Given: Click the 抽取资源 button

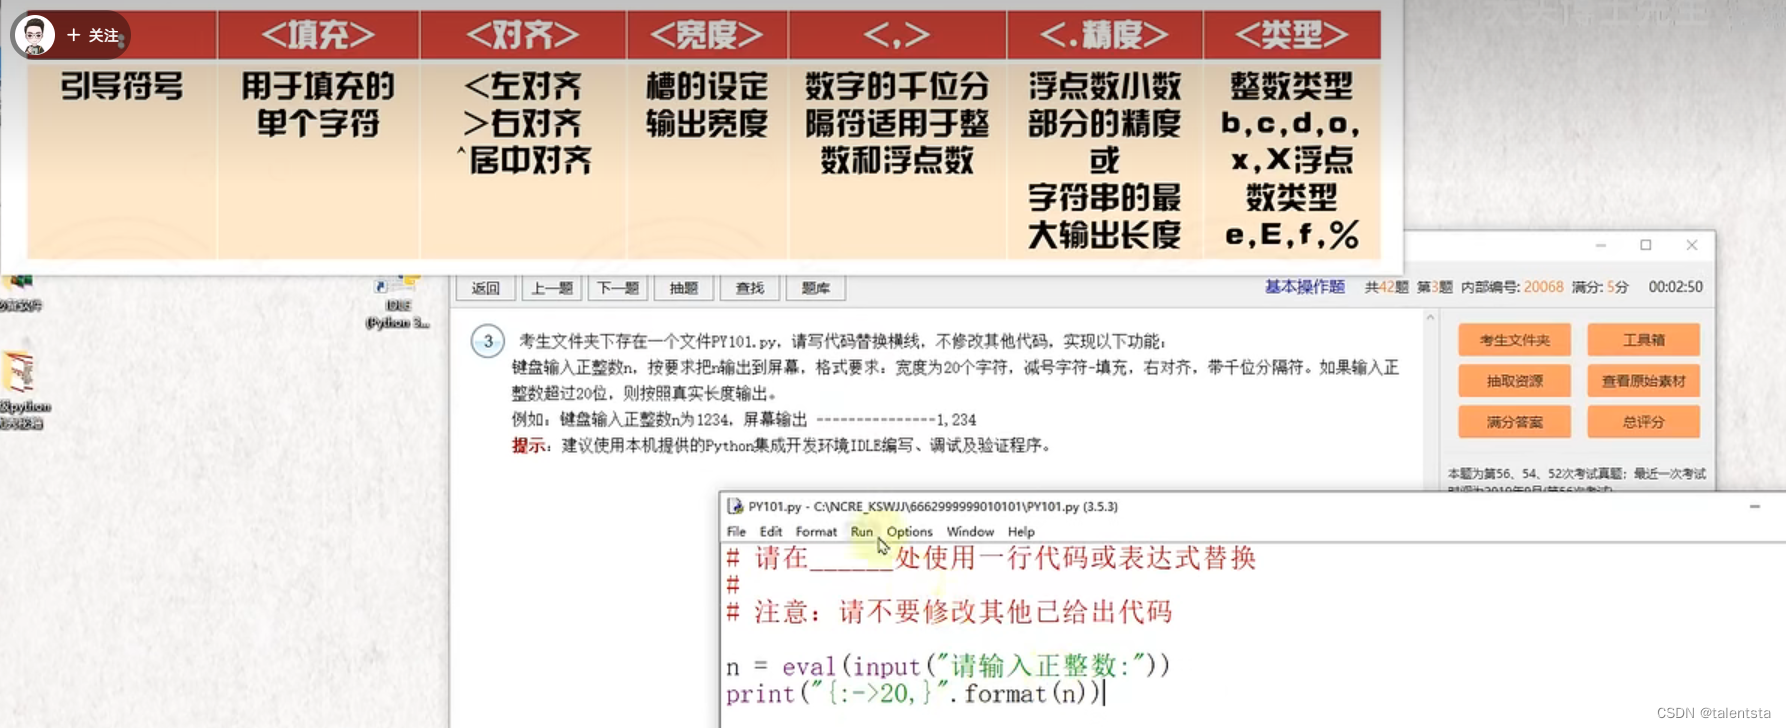Looking at the screenshot, I should 1514,381.
